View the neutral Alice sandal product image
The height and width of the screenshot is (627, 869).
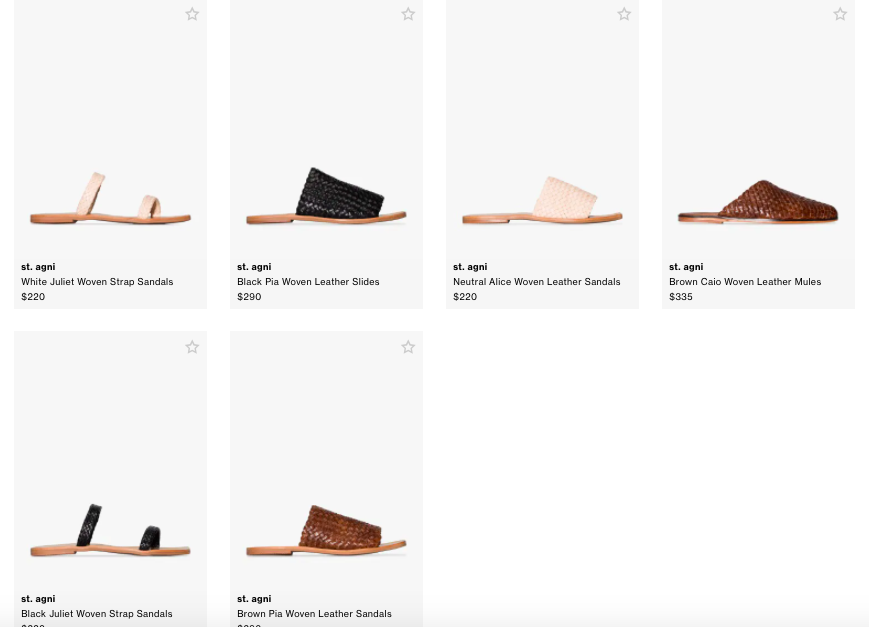click(x=543, y=200)
